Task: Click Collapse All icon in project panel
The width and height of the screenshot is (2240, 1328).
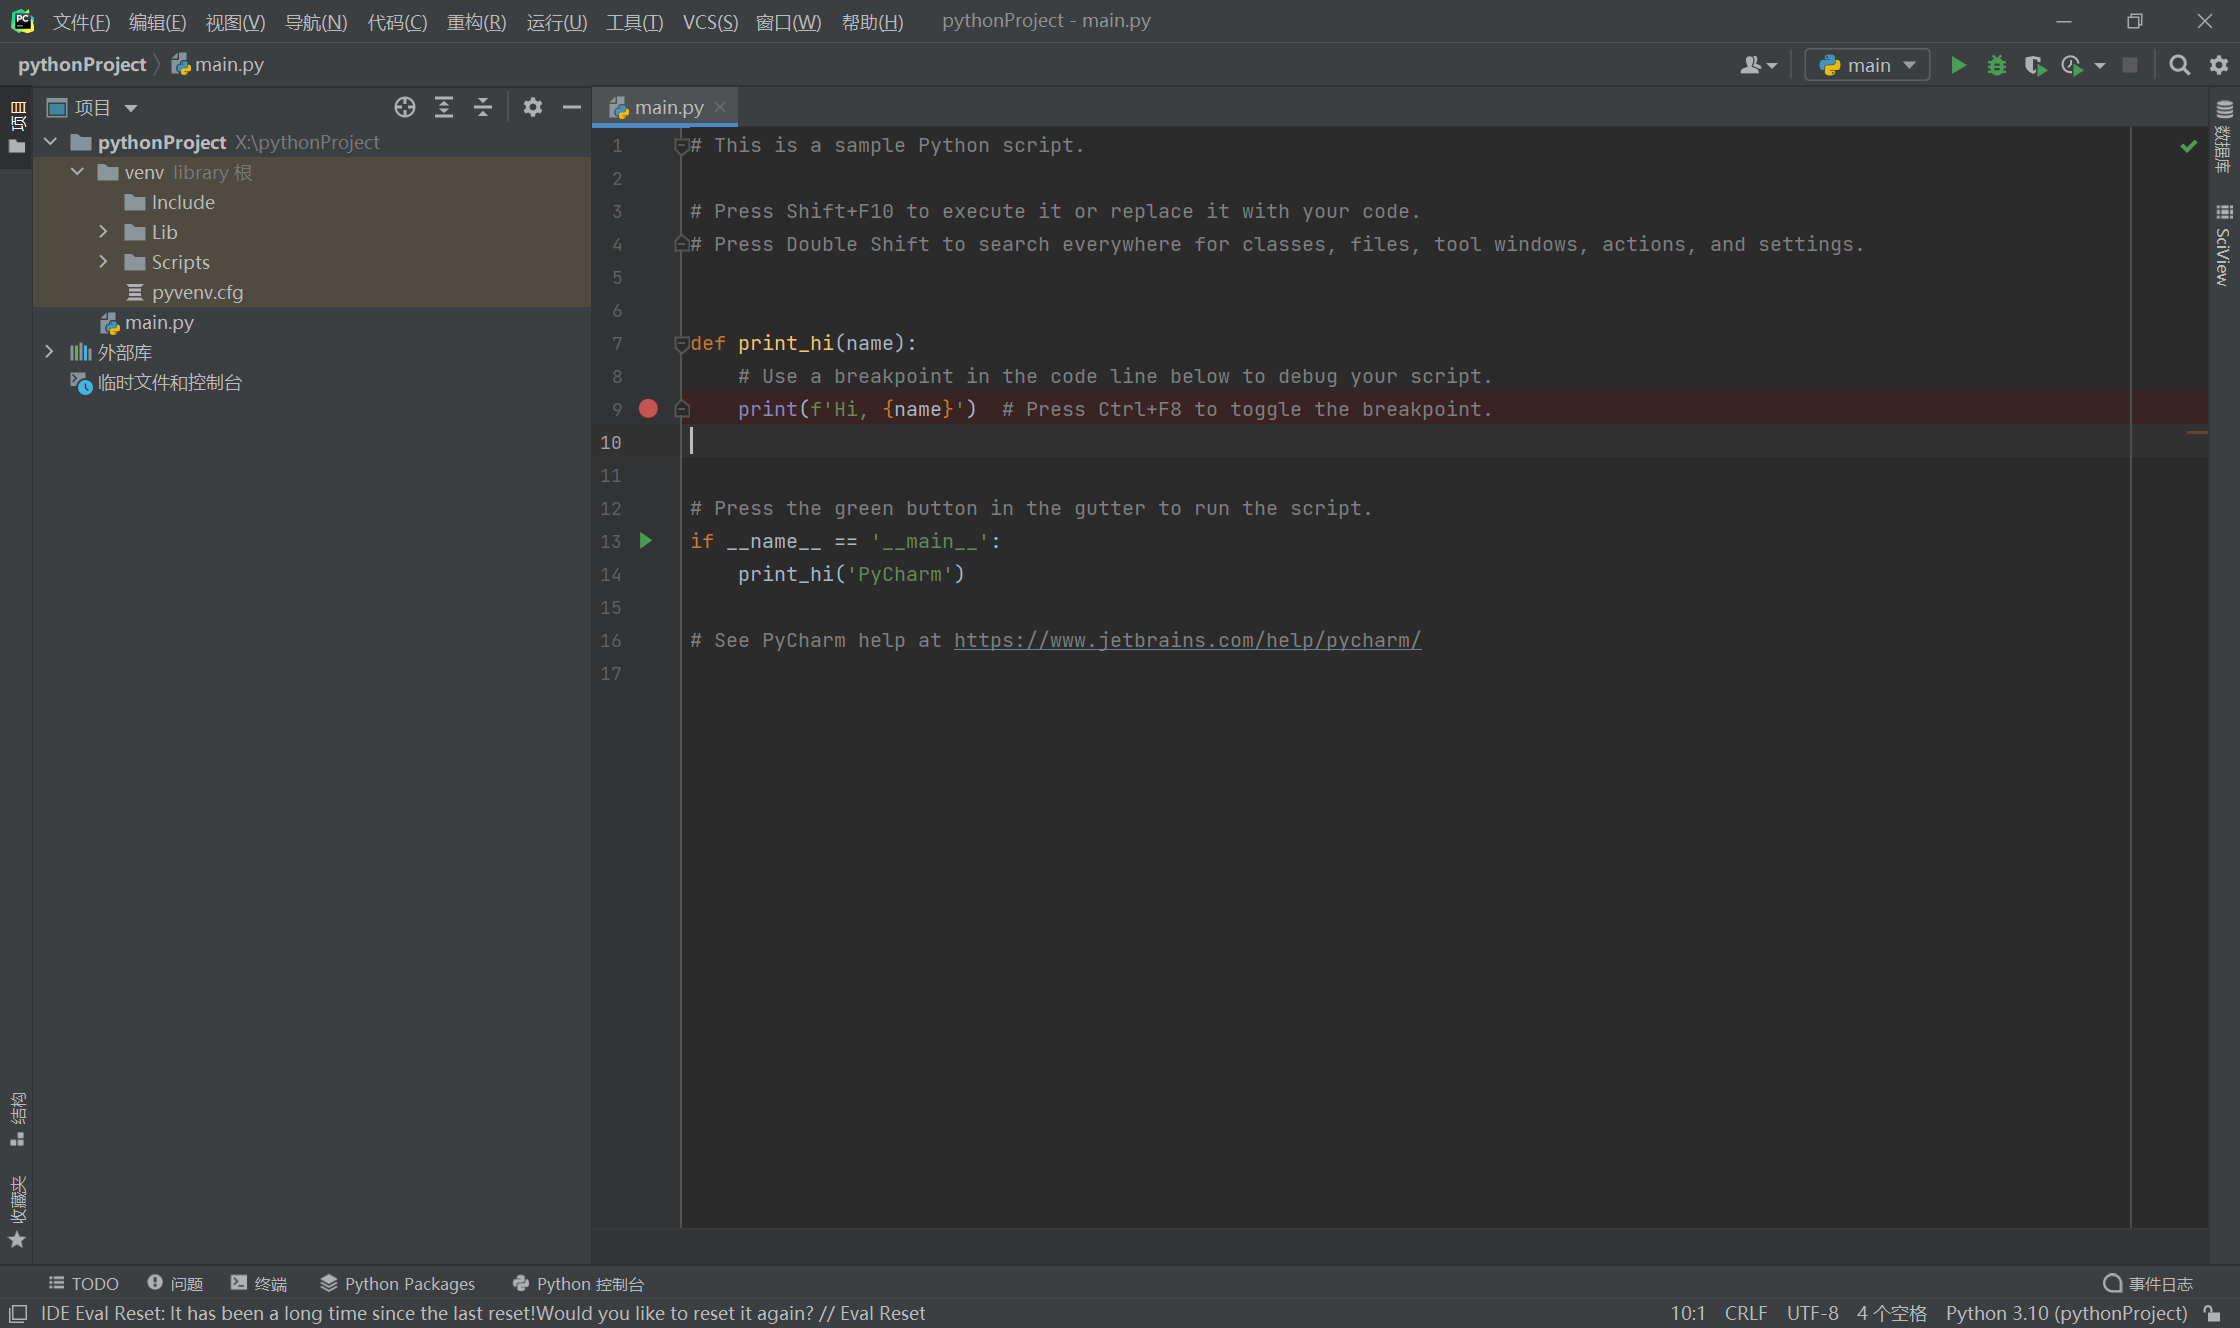Action: 483,107
